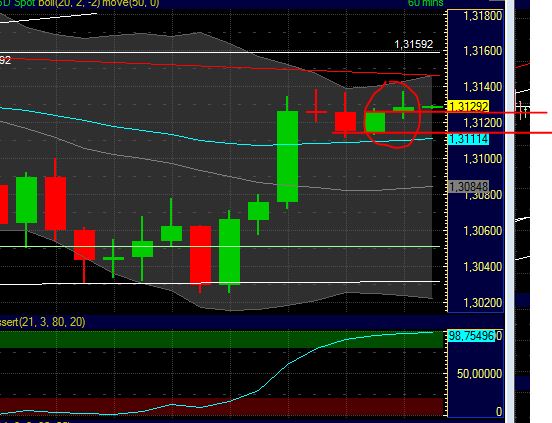Select the green overbought band in the oscillator
This screenshot has width=552, height=423.
click(221, 339)
